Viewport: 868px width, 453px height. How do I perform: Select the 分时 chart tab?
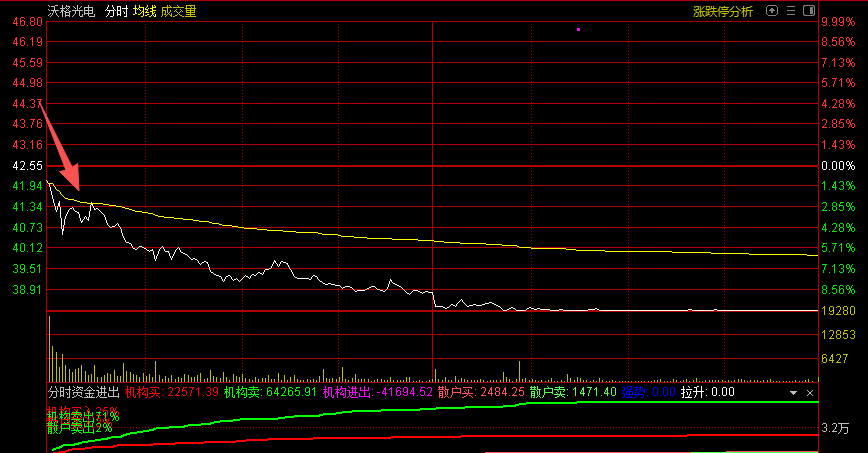tap(116, 11)
